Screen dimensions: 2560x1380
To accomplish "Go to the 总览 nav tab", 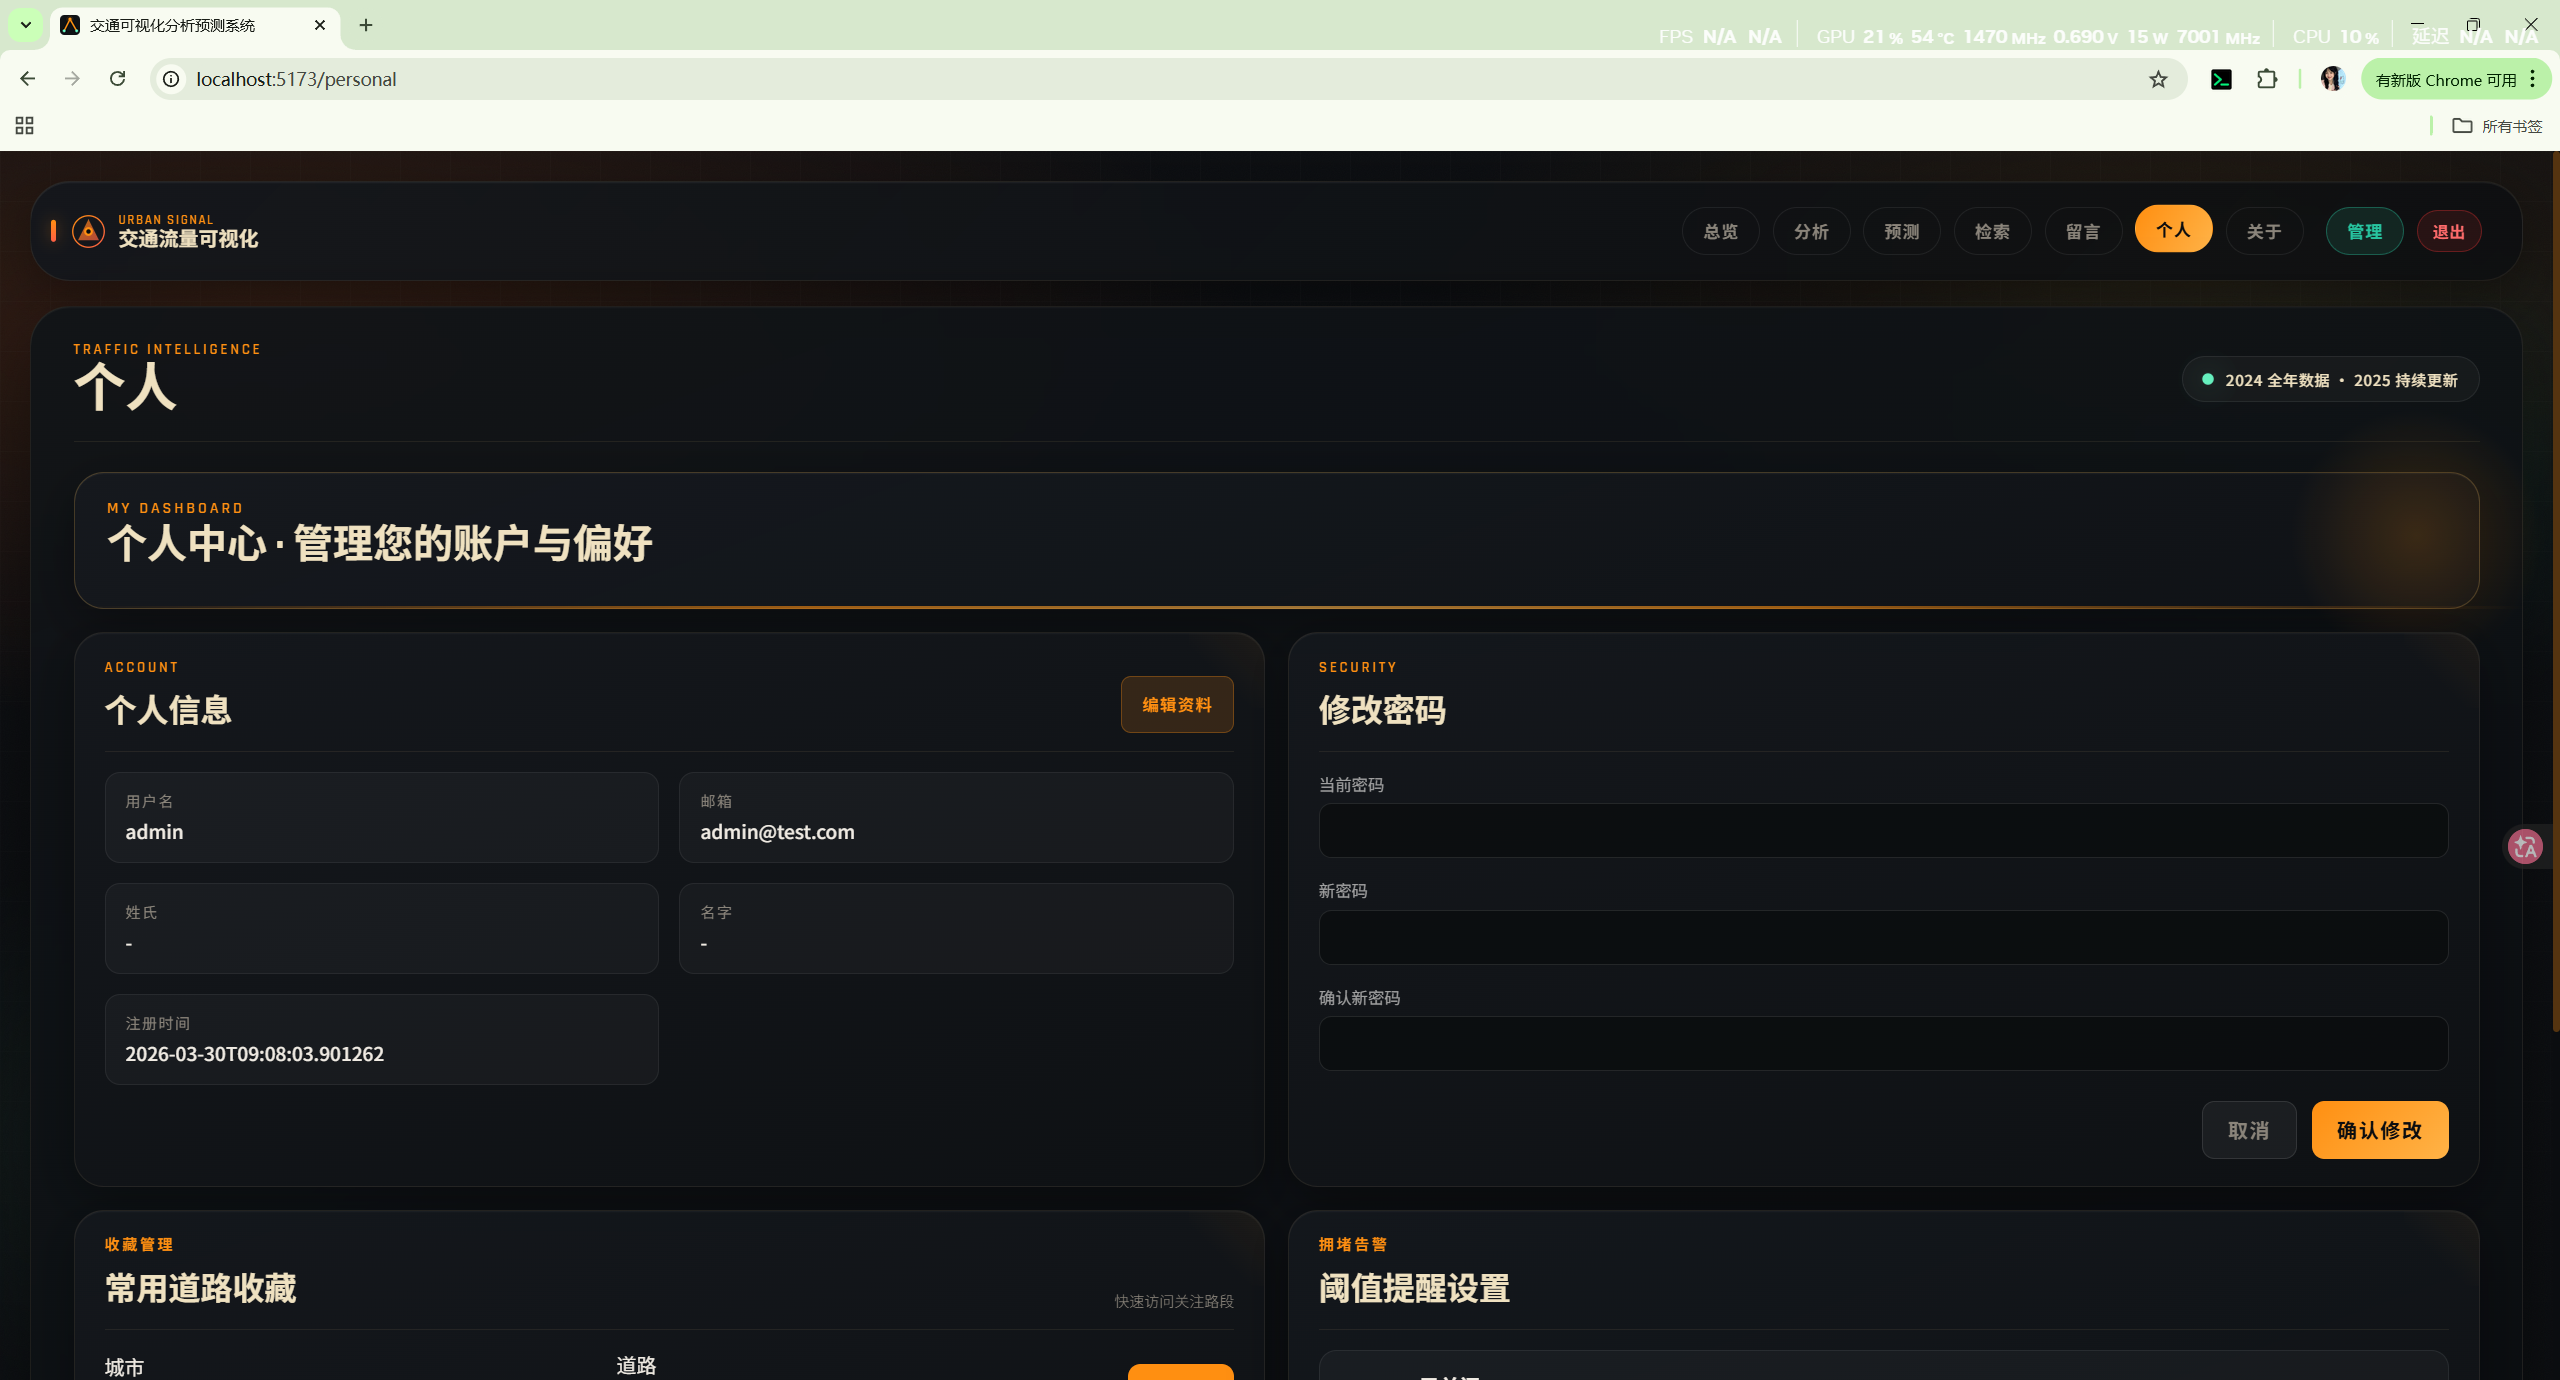I will pyautogui.click(x=1720, y=231).
